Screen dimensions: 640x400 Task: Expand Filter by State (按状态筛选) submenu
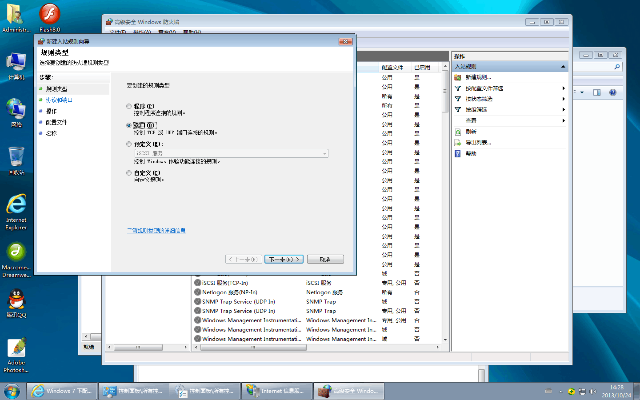[564, 99]
